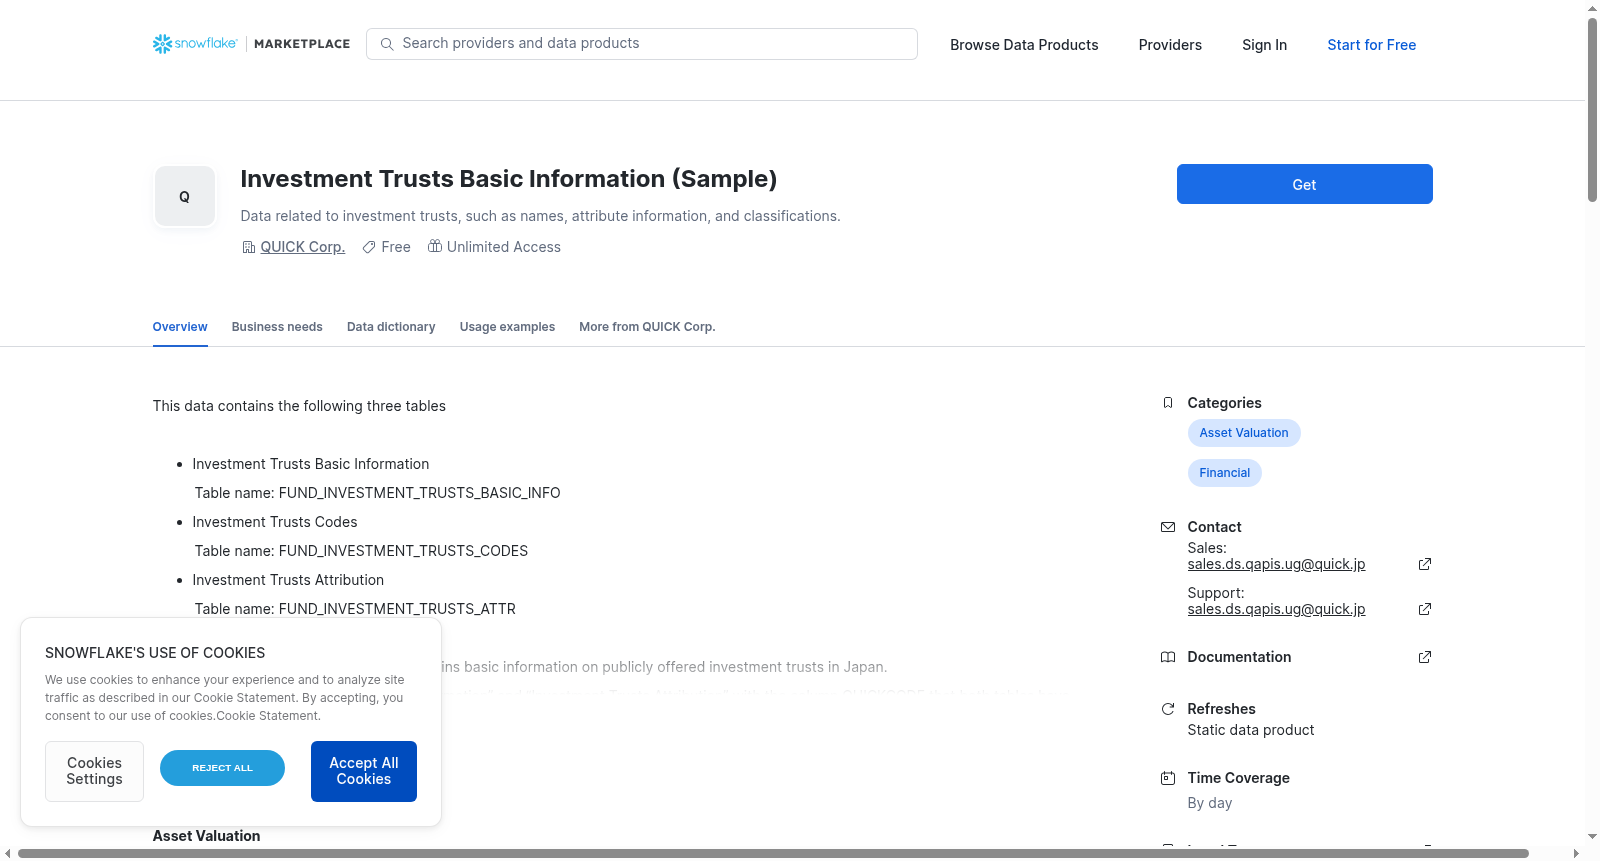Click the search magnifier icon
This screenshot has width=1600, height=861.
point(387,44)
